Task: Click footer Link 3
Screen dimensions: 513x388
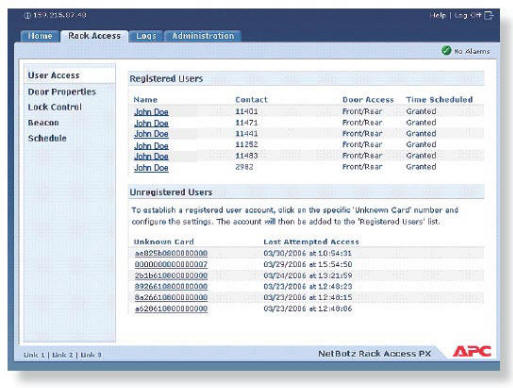Action: (91, 355)
